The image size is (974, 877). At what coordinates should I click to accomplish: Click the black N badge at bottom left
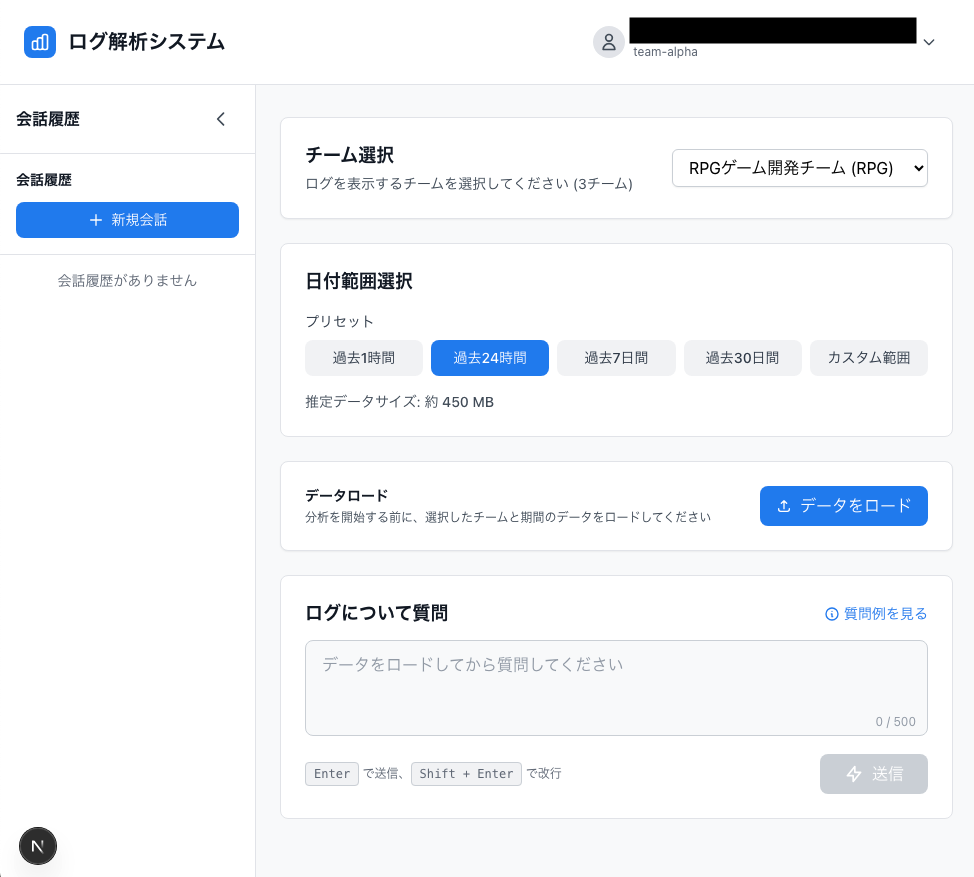click(38, 846)
